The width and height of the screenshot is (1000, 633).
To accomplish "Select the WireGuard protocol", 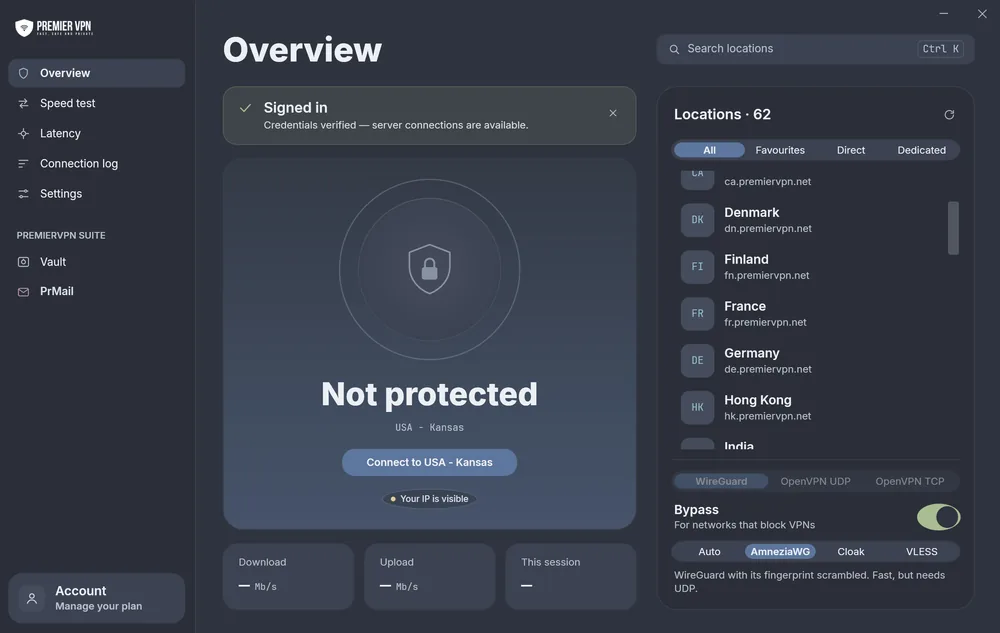I will point(721,481).
